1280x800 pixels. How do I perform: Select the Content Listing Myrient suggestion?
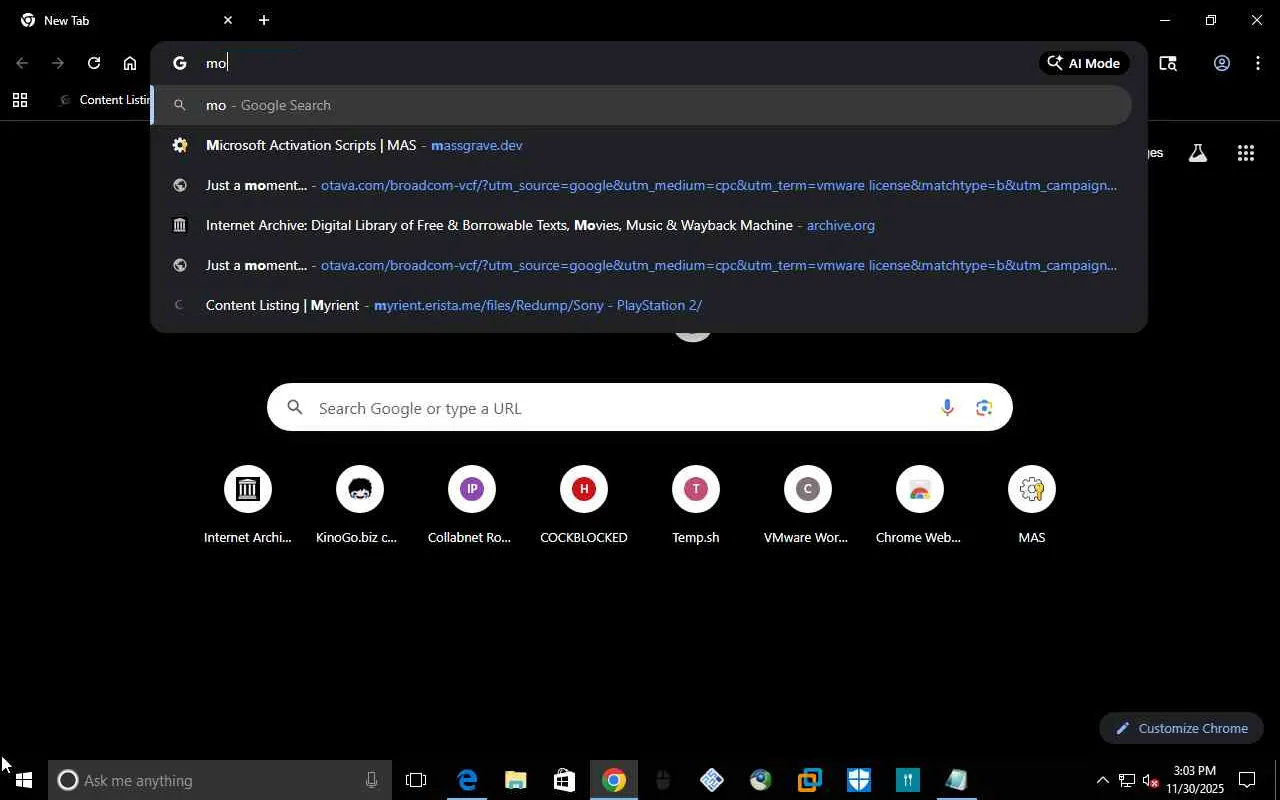pos(641,305)
